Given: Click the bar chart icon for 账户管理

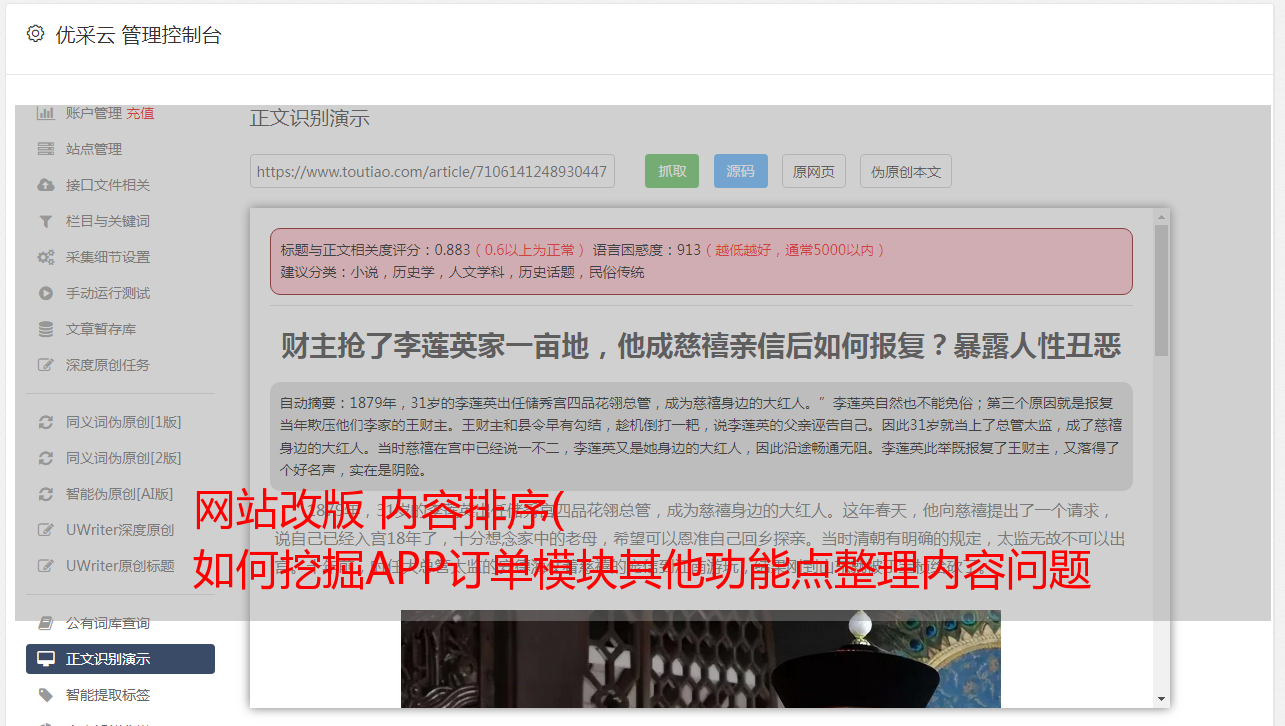Looking at the screenshot, I should (x=46, y=113).
